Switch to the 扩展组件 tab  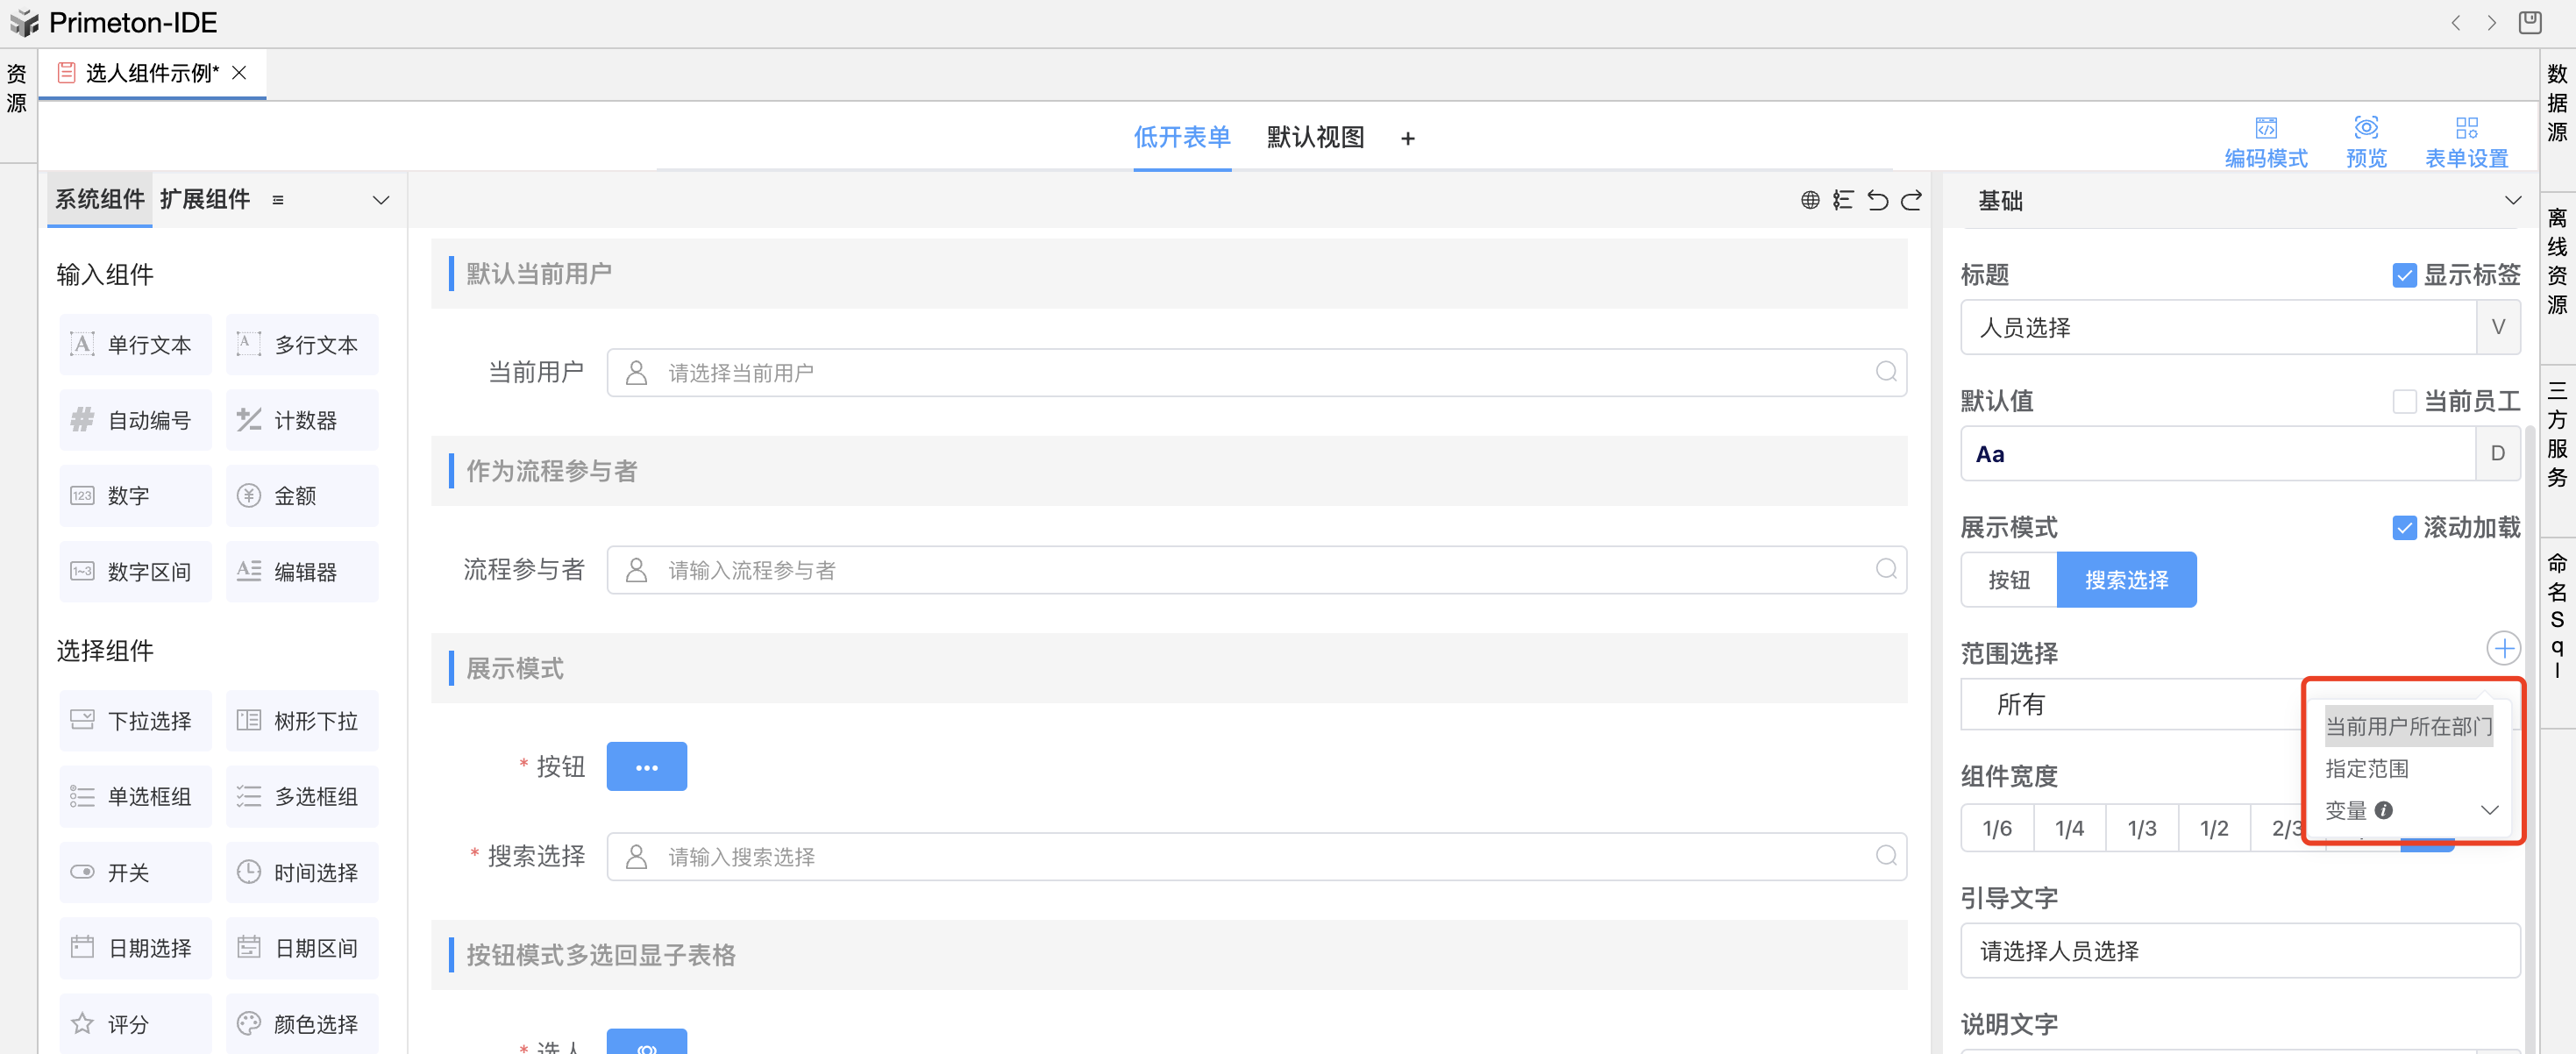click(x=205, y=199)
